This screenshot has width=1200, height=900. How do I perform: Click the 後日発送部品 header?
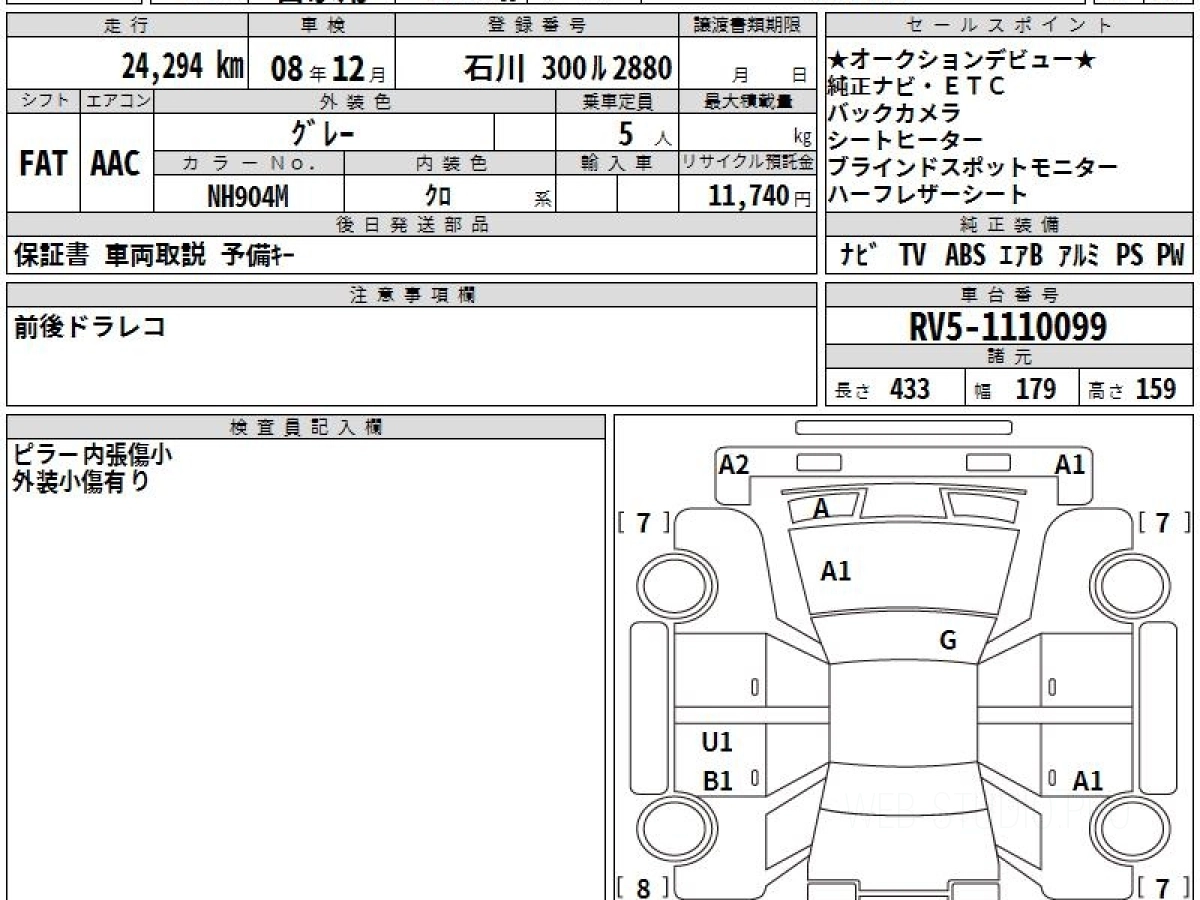(412, 225)
